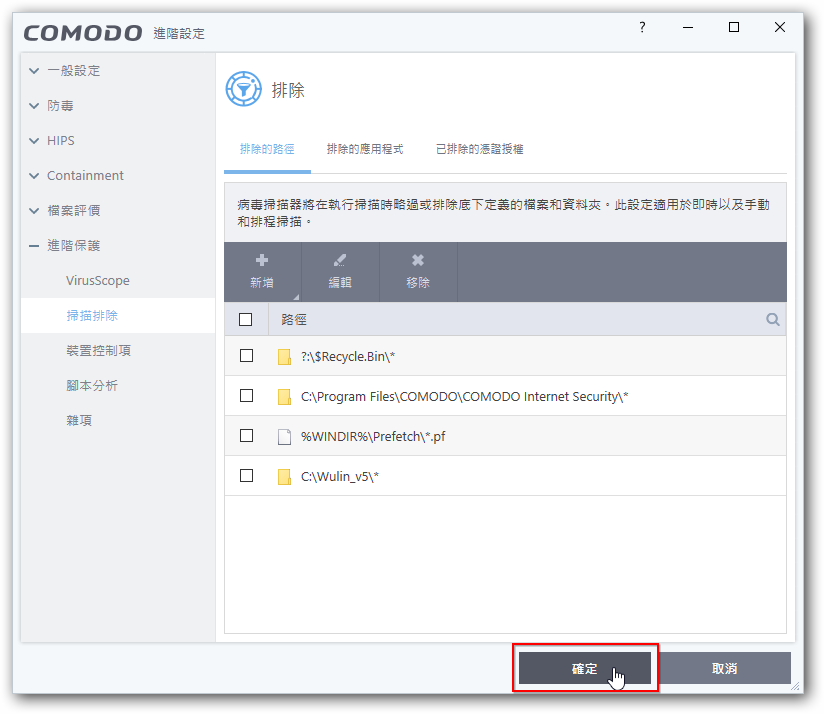Click the search magnifier in the 路徑 header

tap(772, 320)
